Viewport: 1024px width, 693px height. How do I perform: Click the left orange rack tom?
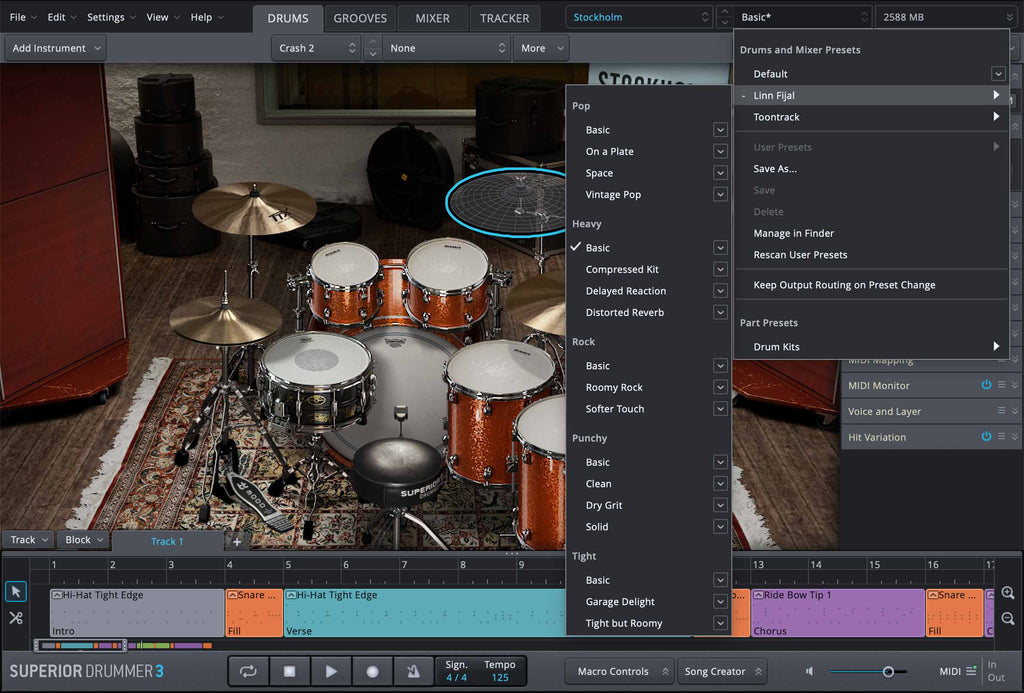pos(345,281)
